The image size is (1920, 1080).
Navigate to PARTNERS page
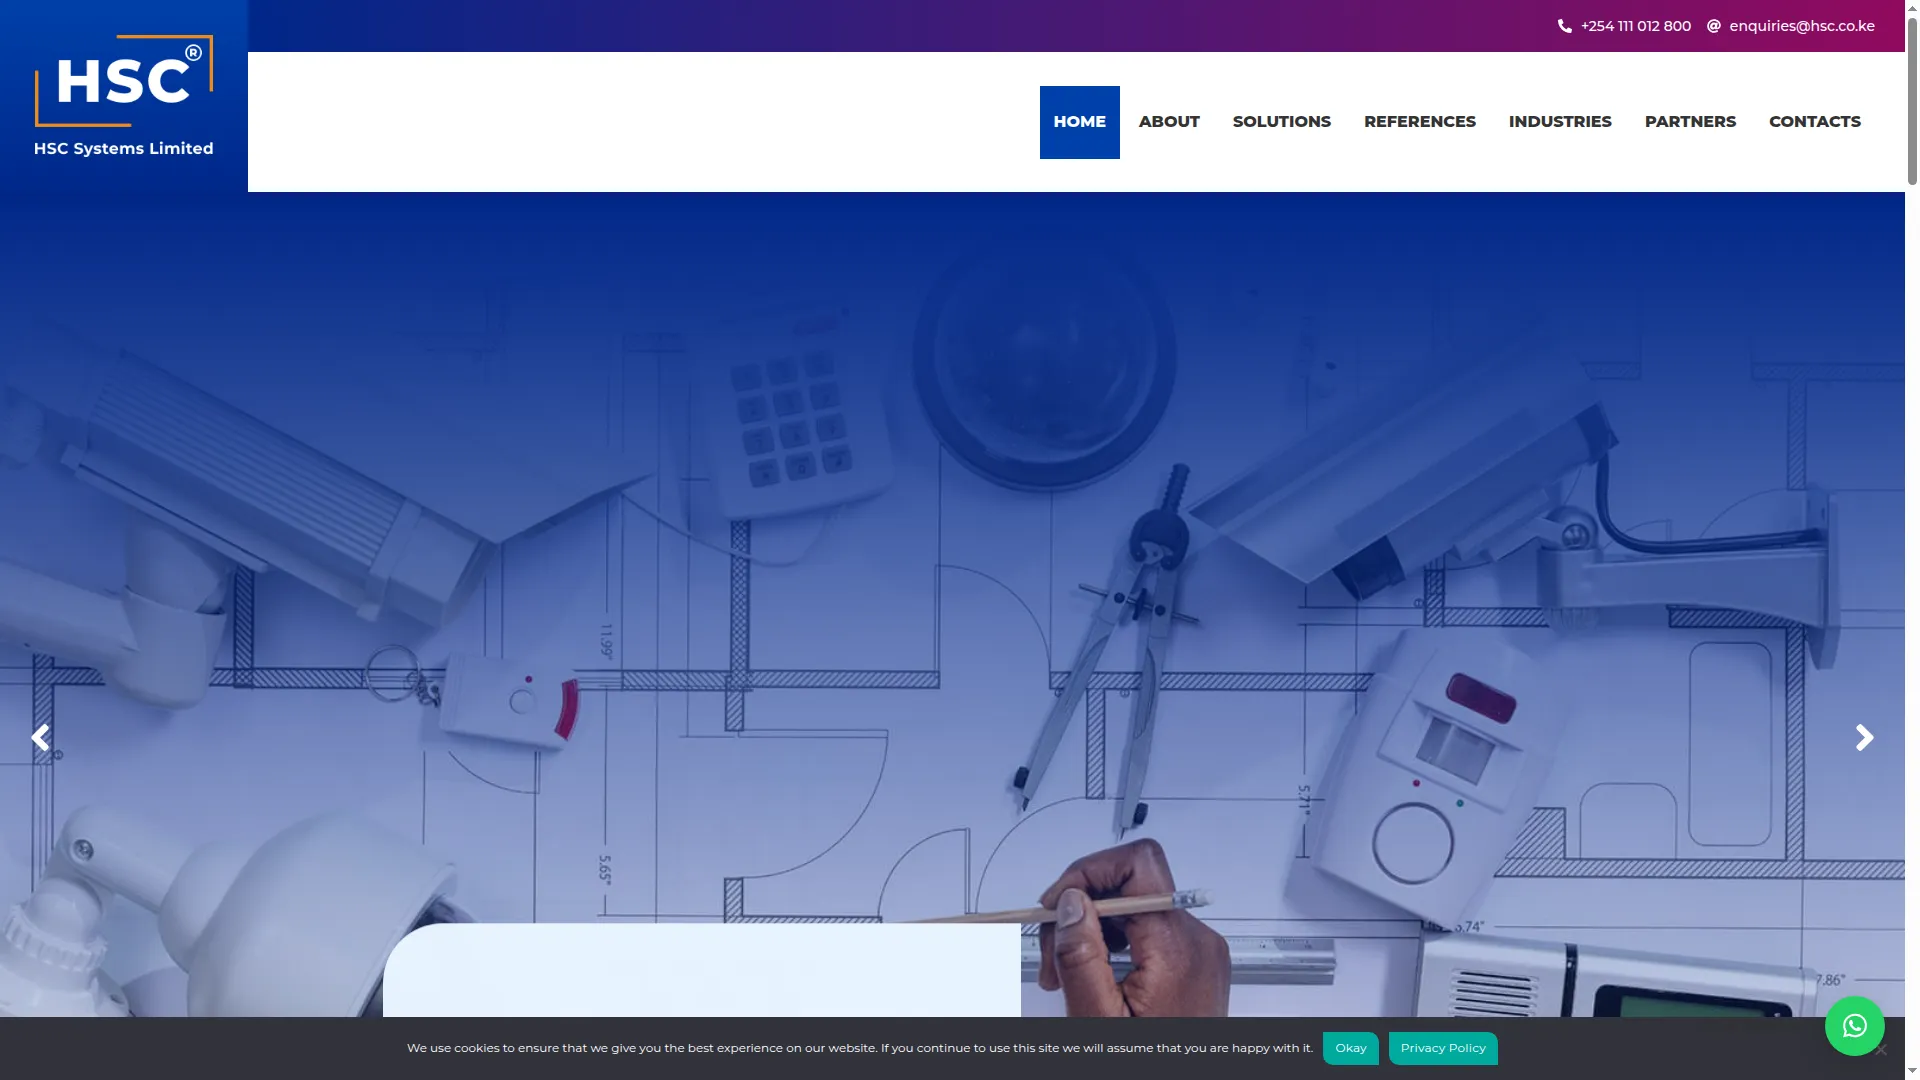[x=1690, y=122]
